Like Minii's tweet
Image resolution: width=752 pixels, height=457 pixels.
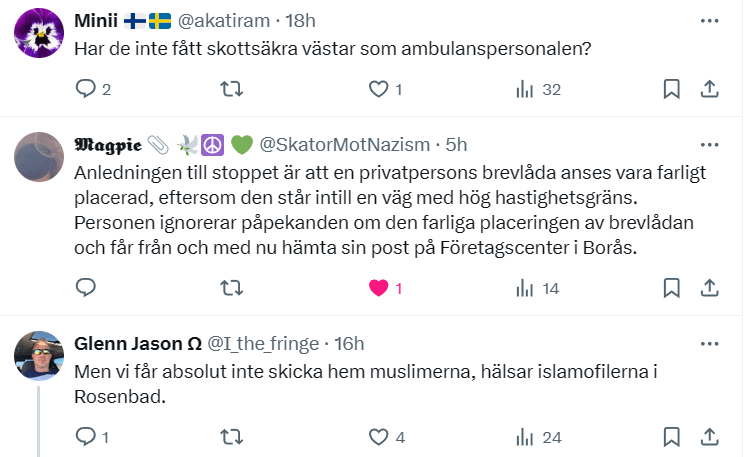(378, 89)
